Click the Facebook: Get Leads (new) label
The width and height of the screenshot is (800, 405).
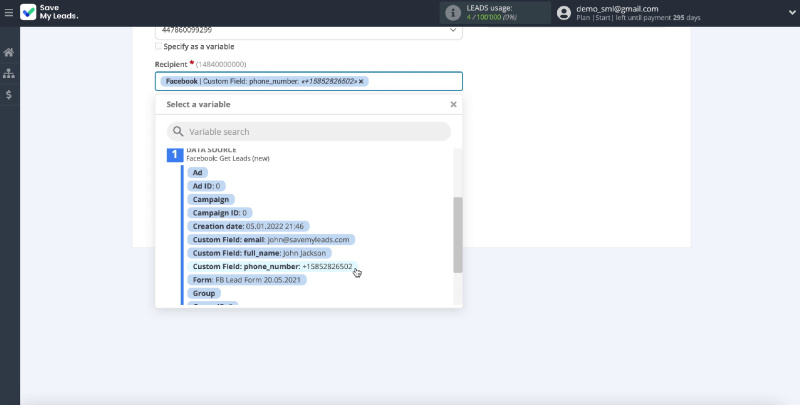[x=228, y=159]
